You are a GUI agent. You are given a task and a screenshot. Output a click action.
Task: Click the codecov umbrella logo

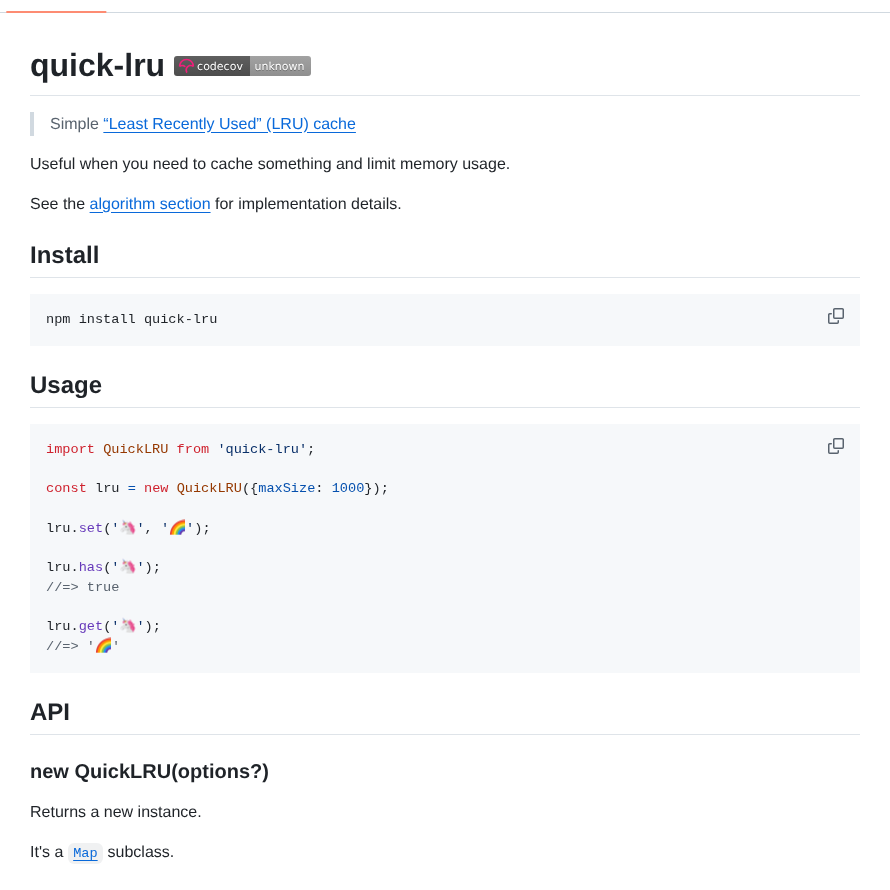tap(186, 66)
